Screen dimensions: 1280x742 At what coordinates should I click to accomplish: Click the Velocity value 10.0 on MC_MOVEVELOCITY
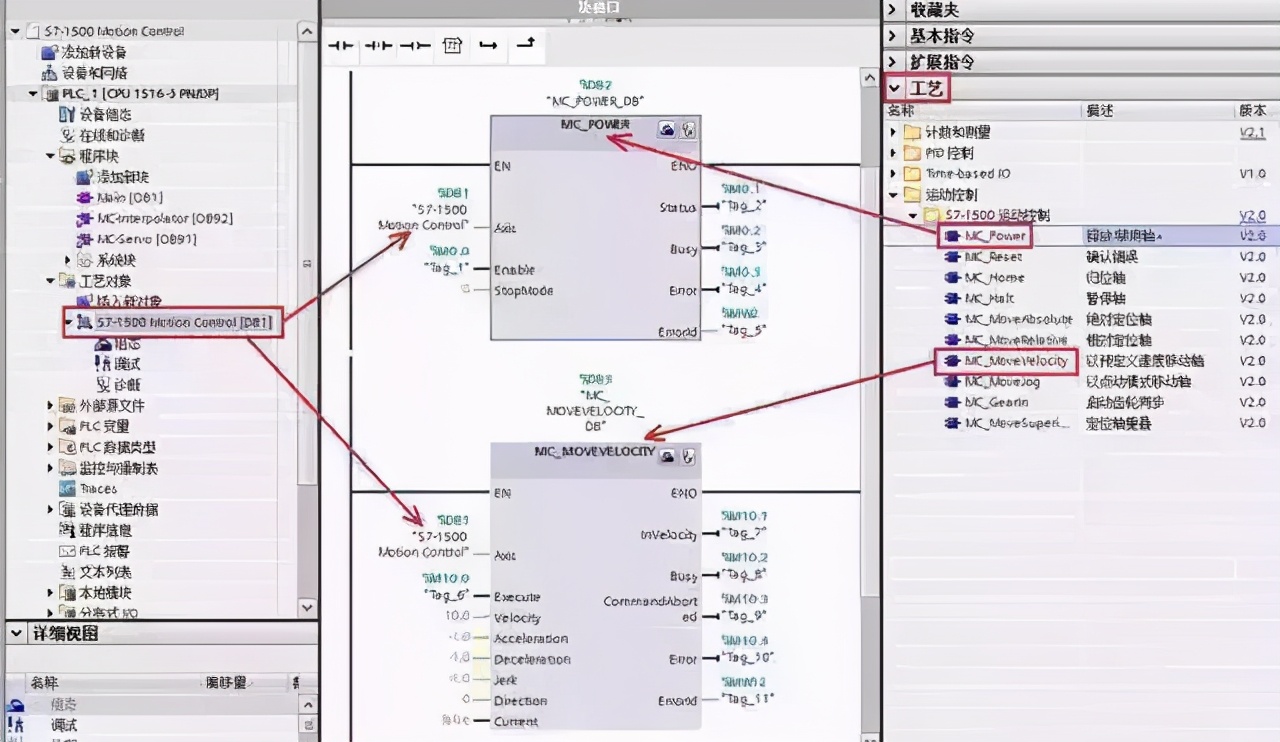458,618
